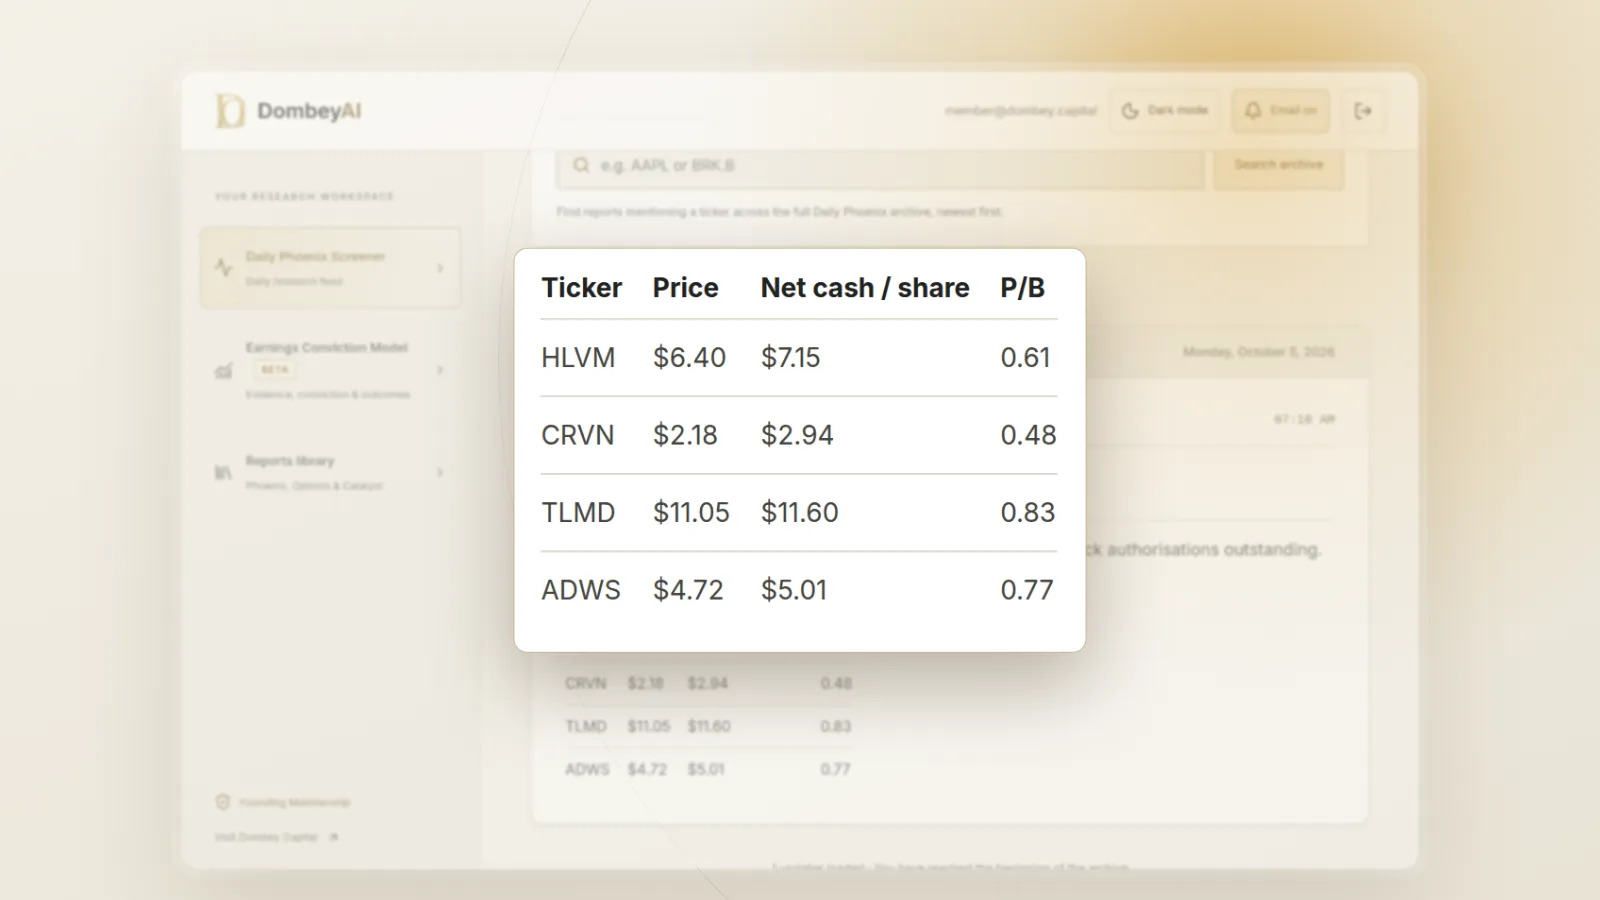Viewport: 1600px width, 900px height.
Task: Open Earnings Conviction Model in sidebar
Action: [330, 370]
